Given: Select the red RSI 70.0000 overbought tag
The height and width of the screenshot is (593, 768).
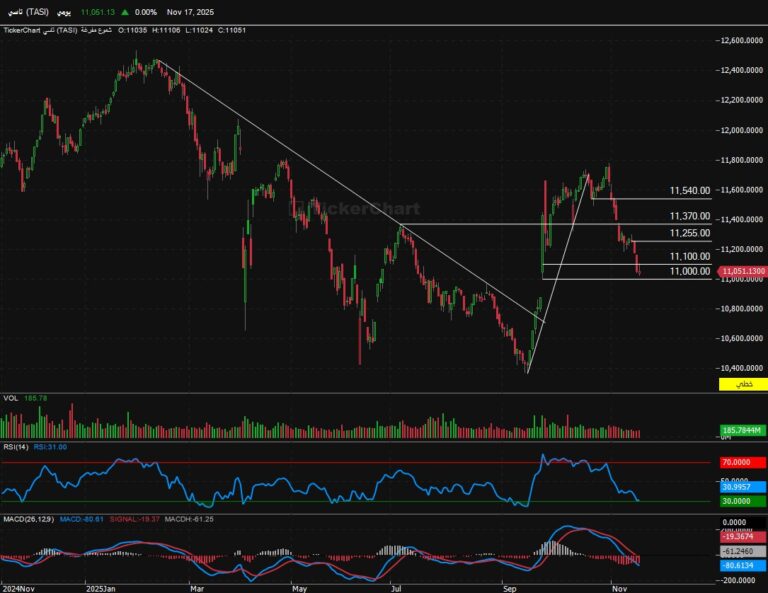Looking at the screenshot, I should pyautogui.click(x=743, y=463).
